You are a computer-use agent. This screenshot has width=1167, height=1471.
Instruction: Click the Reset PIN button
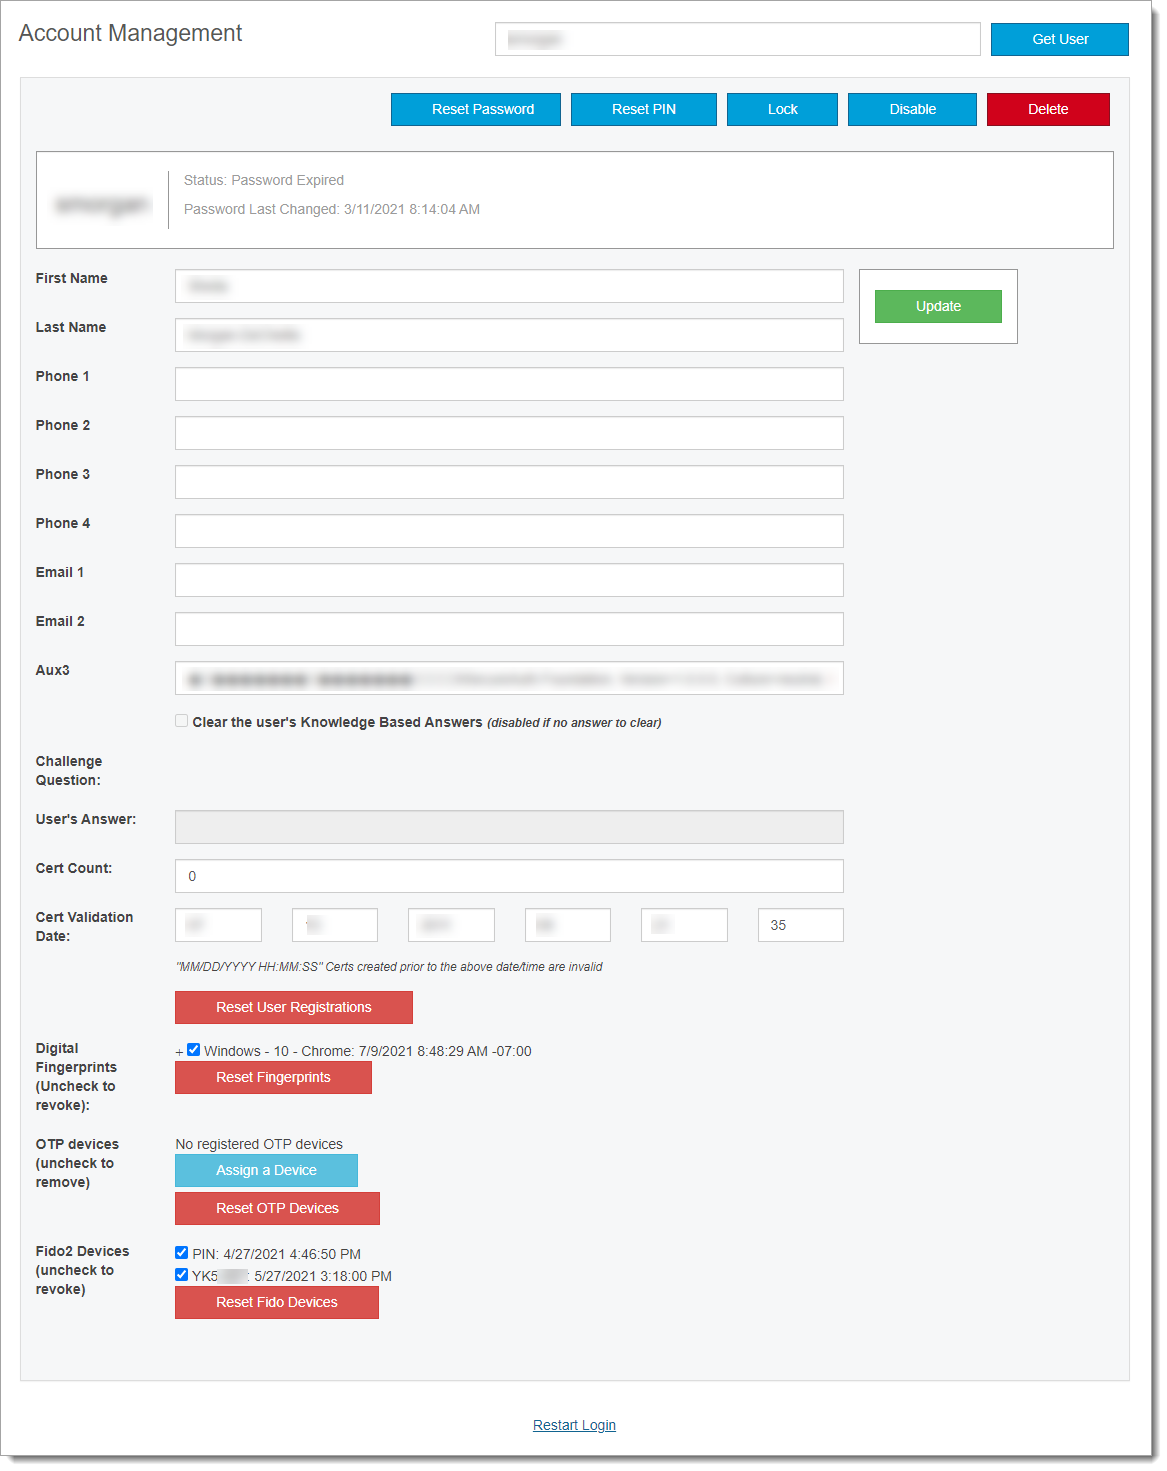pos(643,109)
